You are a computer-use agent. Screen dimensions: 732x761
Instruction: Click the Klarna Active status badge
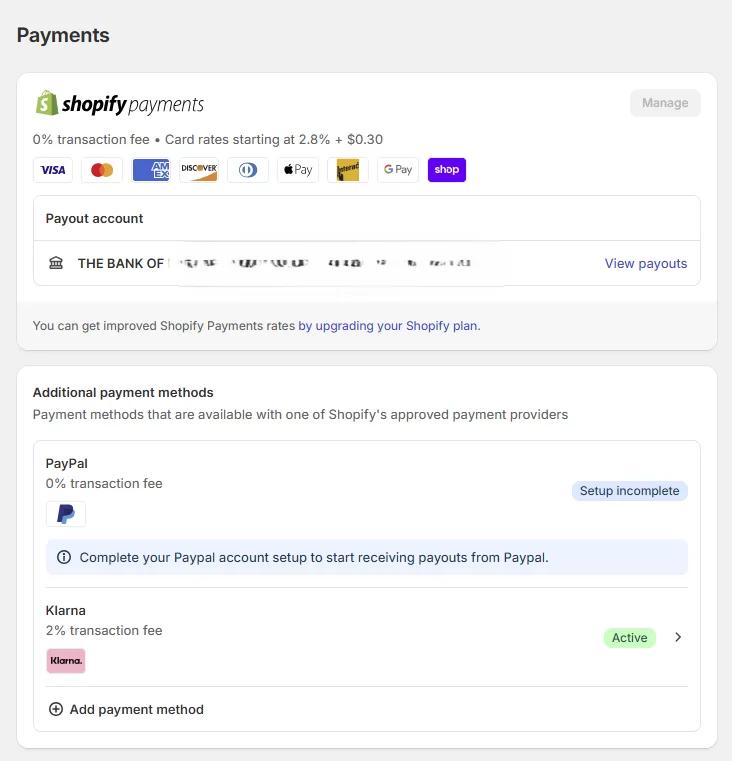pos(629,638)
